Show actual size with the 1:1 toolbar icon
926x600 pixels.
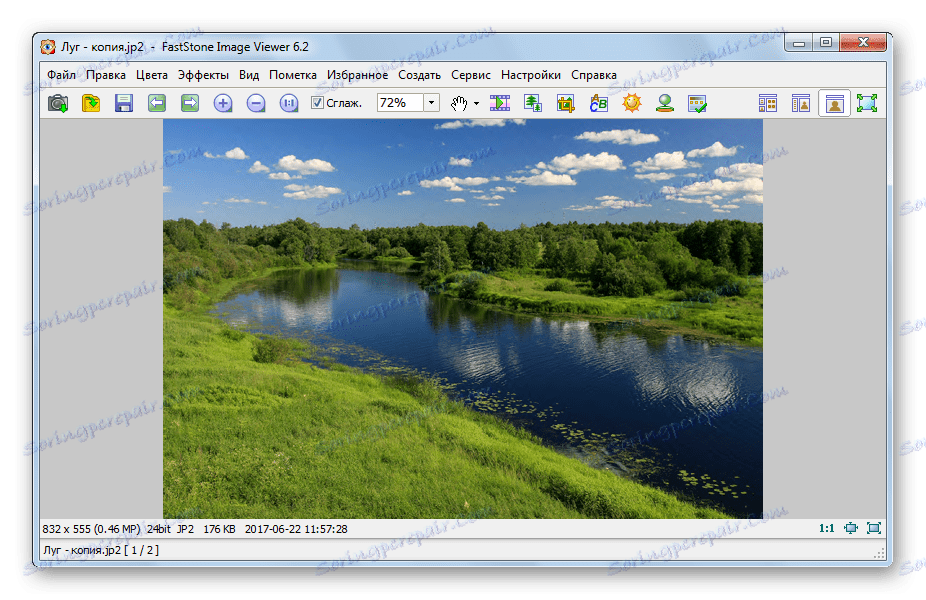(289, 103)
